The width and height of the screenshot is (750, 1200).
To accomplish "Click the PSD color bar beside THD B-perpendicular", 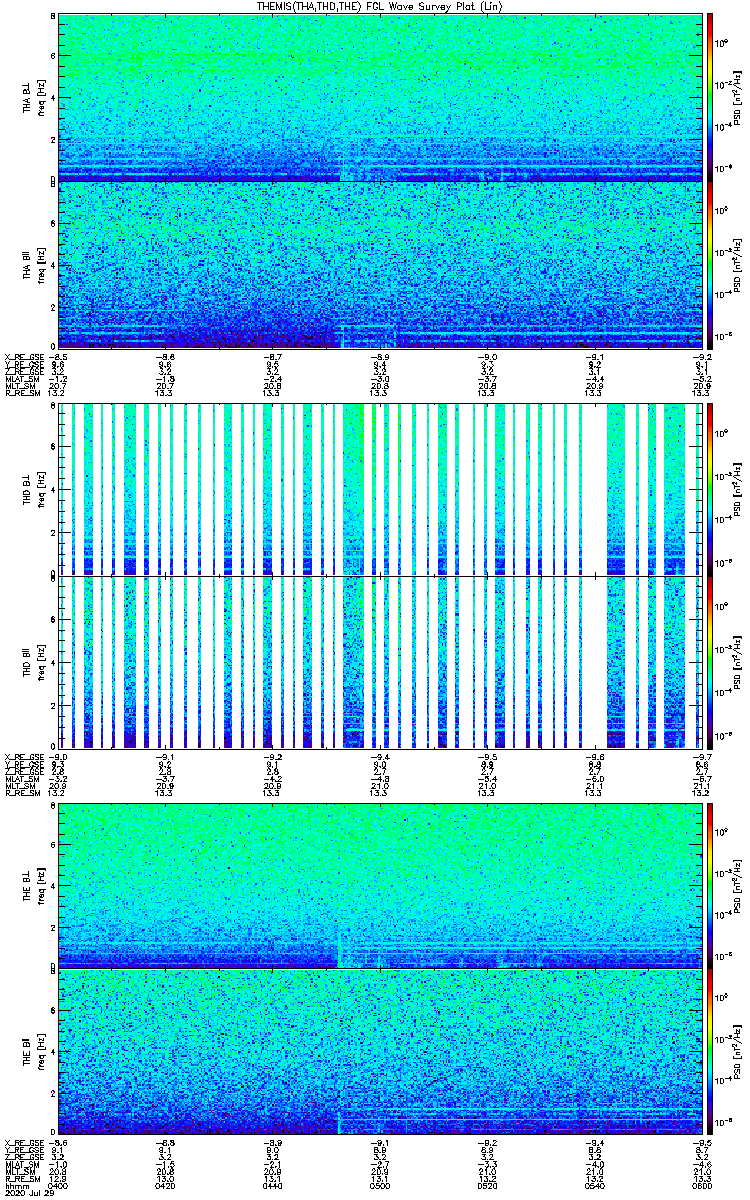I will click(709, 489).
